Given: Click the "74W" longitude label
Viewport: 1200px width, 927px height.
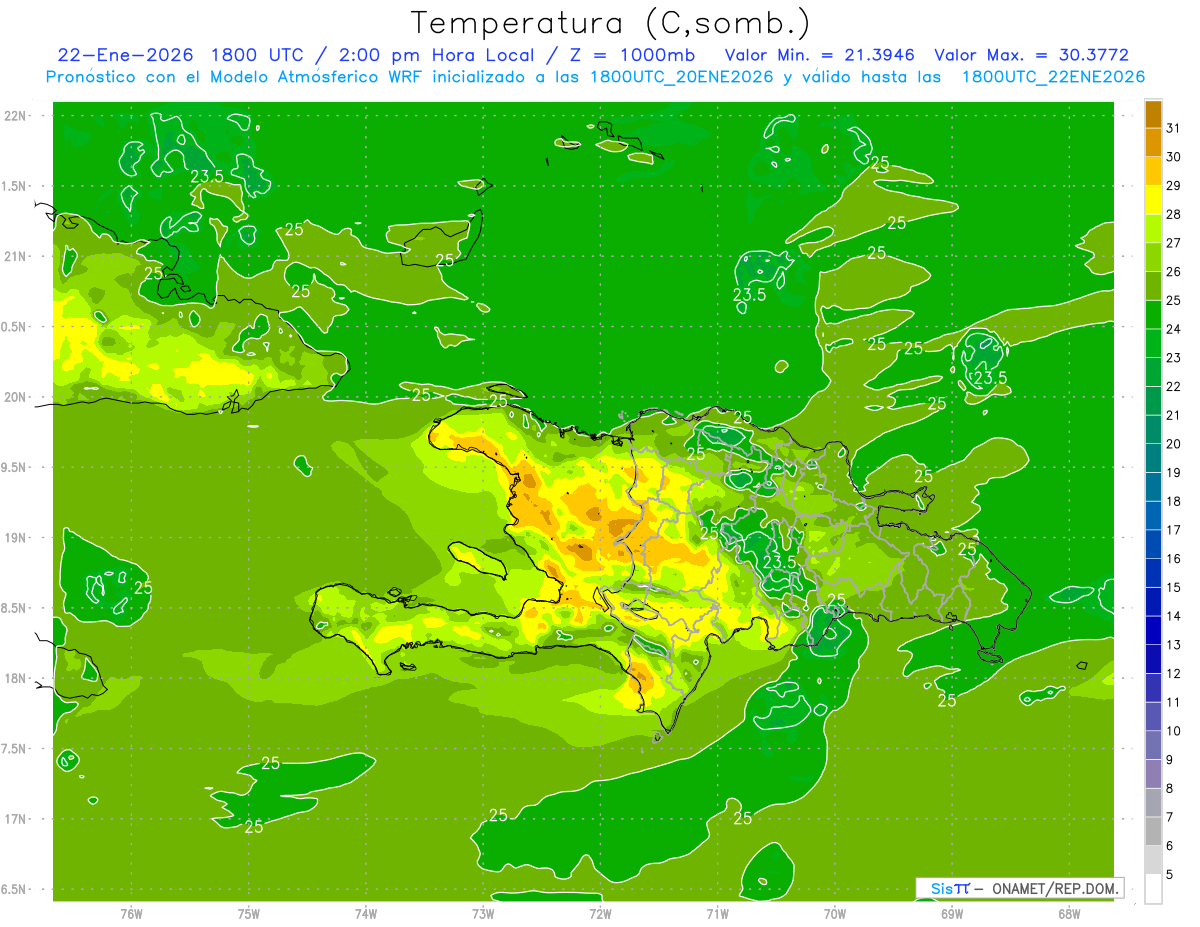Looking at the screenshot, I should pos(365,913).
